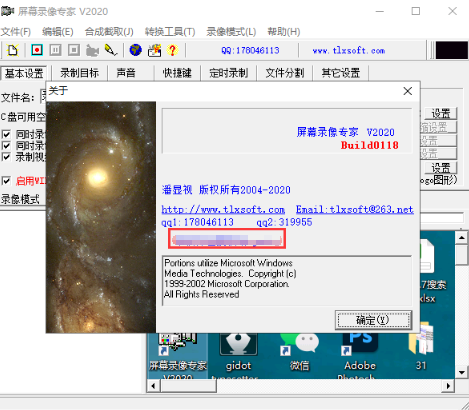This screenshot has height=410, width=469.
Task: Click the Email tlxsoft@263.net link
Action: pos(355,209)
